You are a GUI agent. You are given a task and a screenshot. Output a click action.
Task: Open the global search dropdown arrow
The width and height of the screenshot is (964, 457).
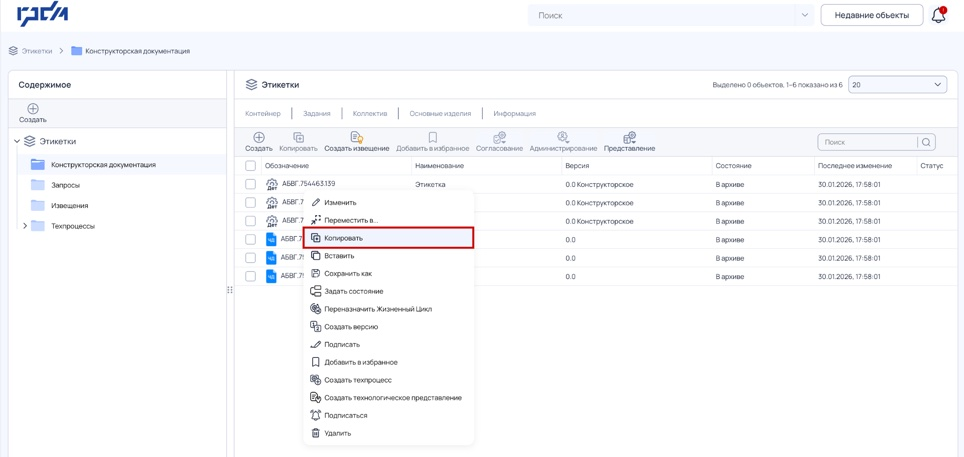pos(805,15)
